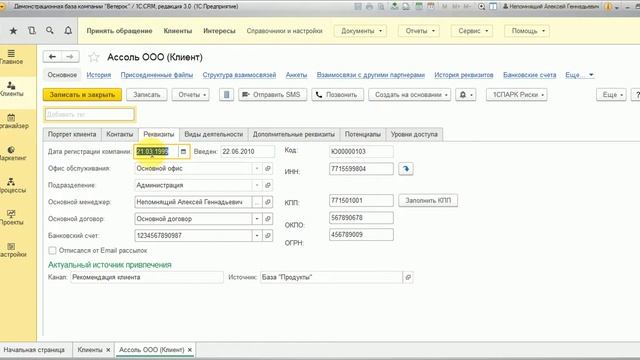
Task: Add Ассоль ООО to favorites star
Action: [x=94, y=57]
